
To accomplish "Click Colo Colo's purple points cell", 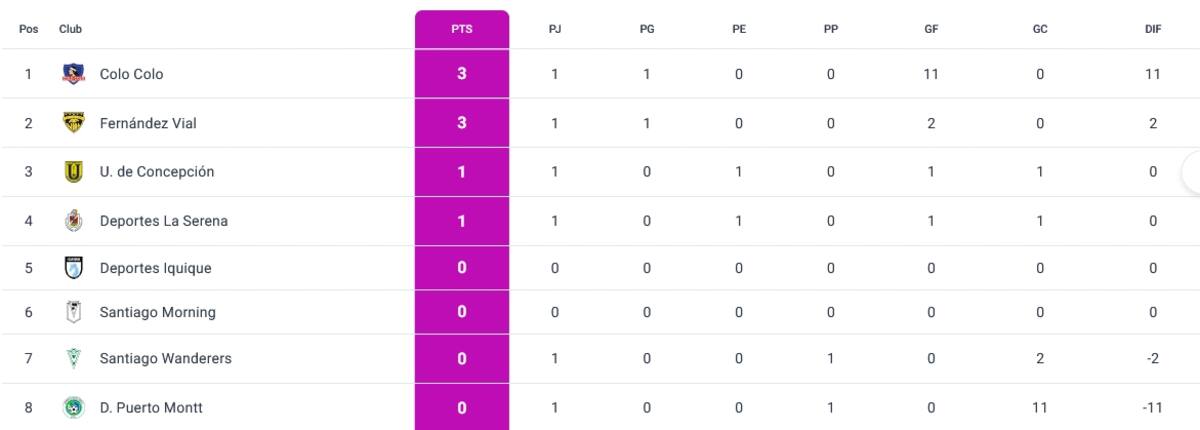I will [x=462, y=74].
